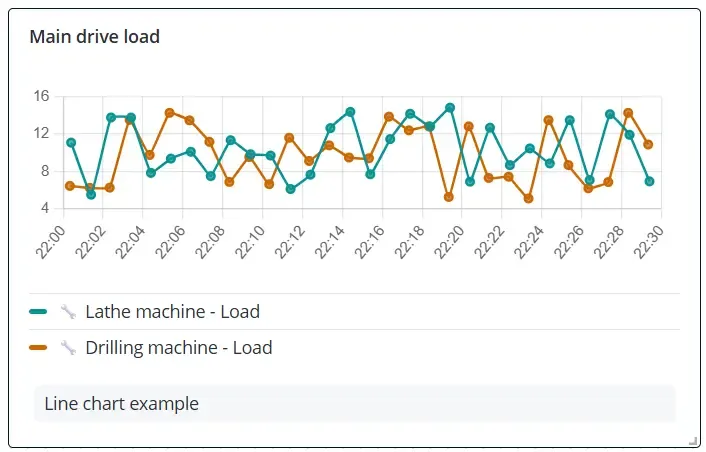Click the Main drive load title
The height and width of the screenshot is (452, 706).
pyautogui.click(x=95, y=37)
